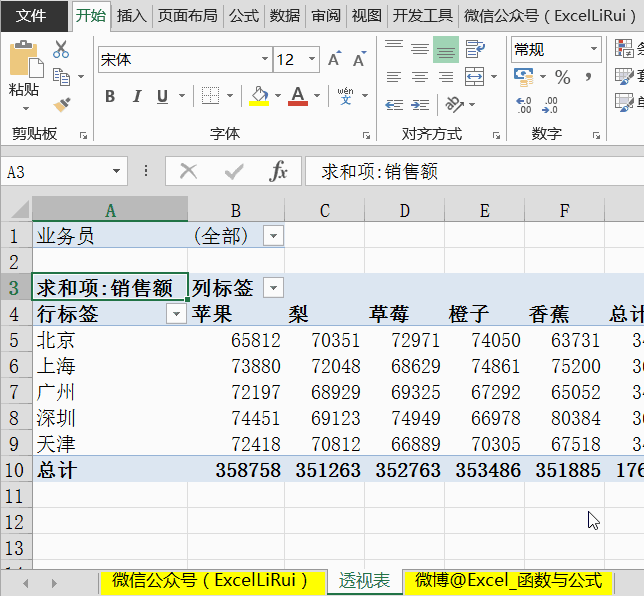Open 业务员 filter dropdown (全部)
This screenshot has width=644, height=596.
coord(274,236)
